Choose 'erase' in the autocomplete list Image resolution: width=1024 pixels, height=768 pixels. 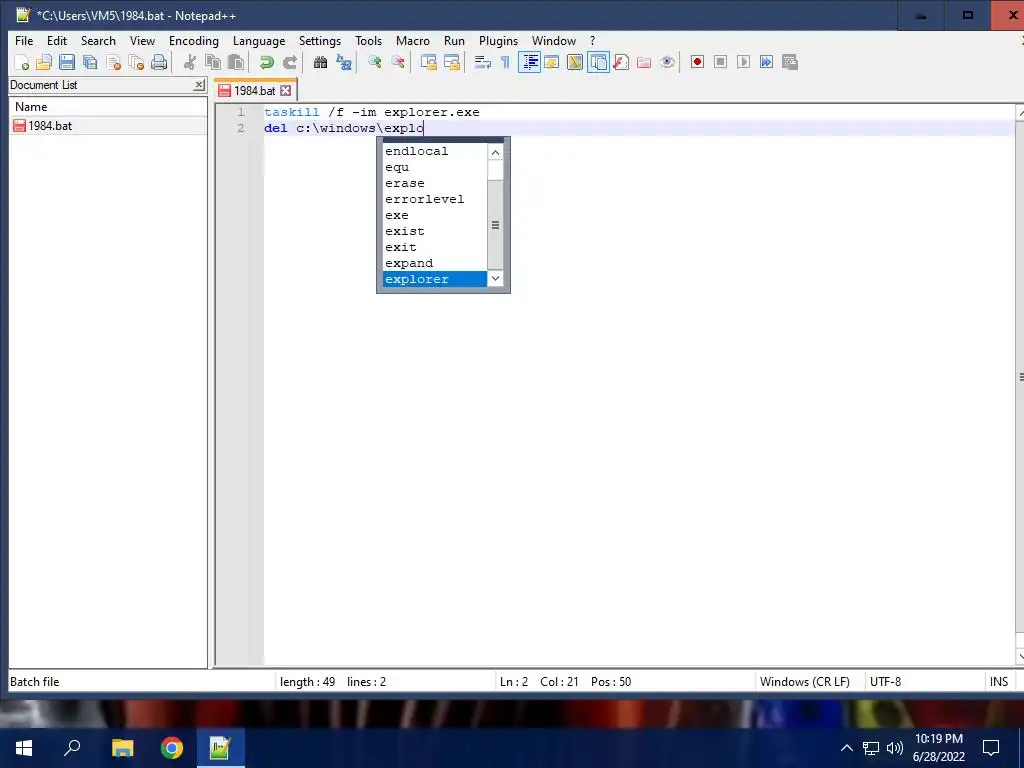pyautogui.click(x=435, y=183)
